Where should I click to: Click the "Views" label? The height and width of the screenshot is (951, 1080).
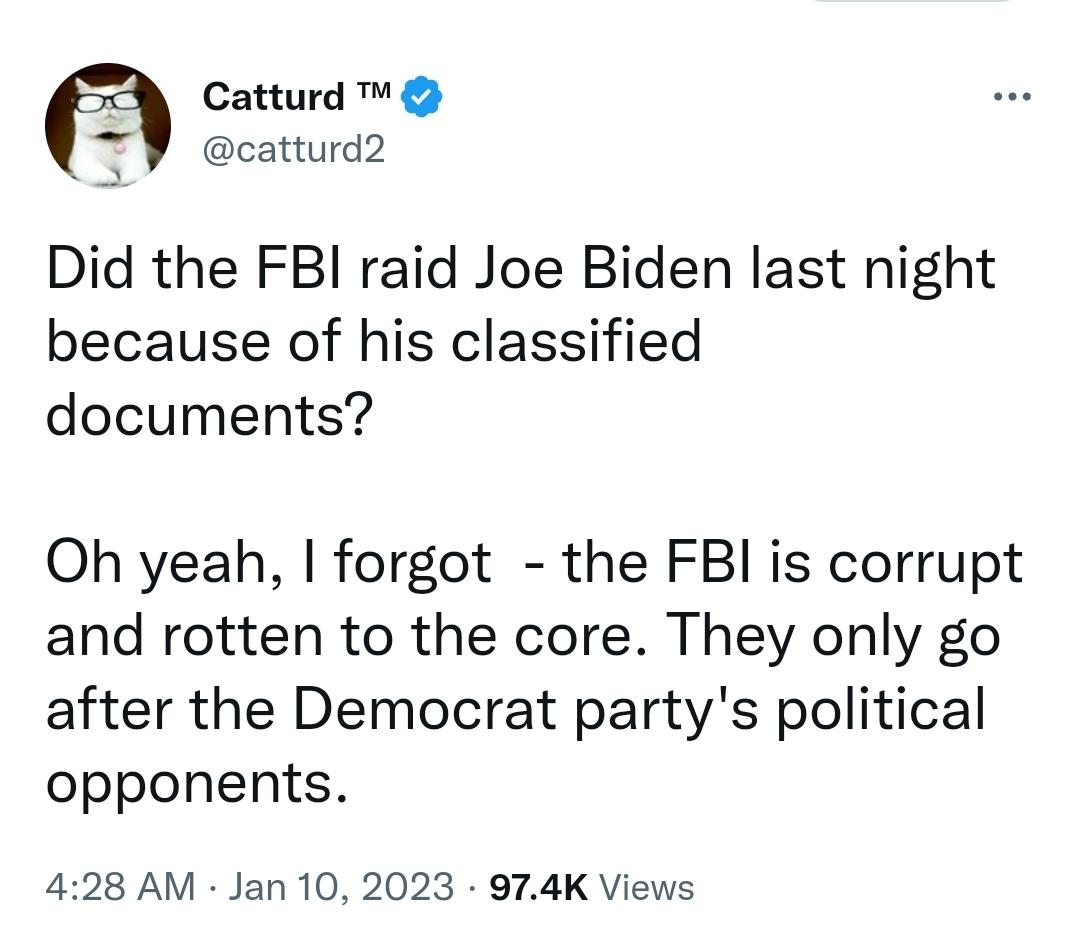tap(650, 886)
